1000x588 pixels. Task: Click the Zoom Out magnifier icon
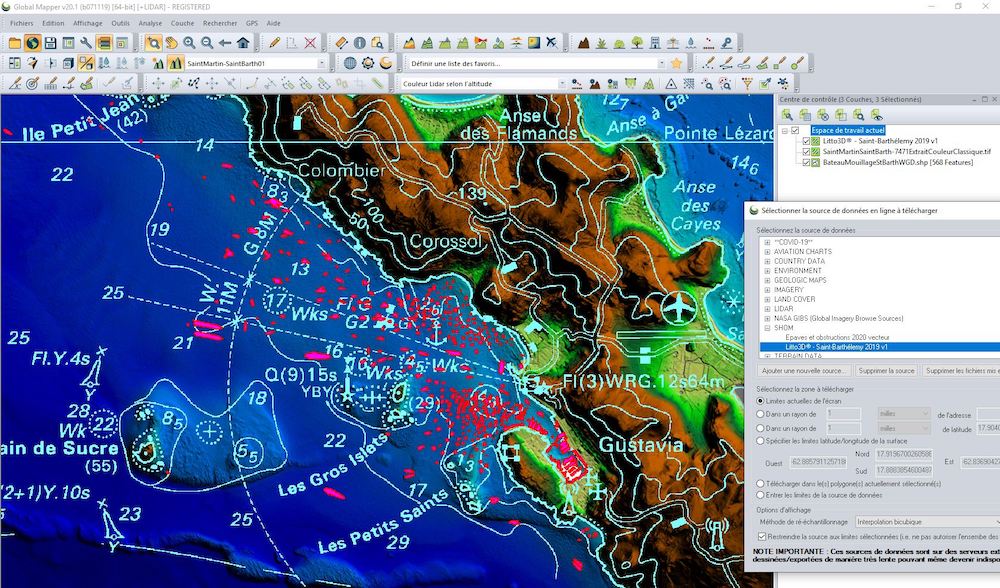(207, 43)
